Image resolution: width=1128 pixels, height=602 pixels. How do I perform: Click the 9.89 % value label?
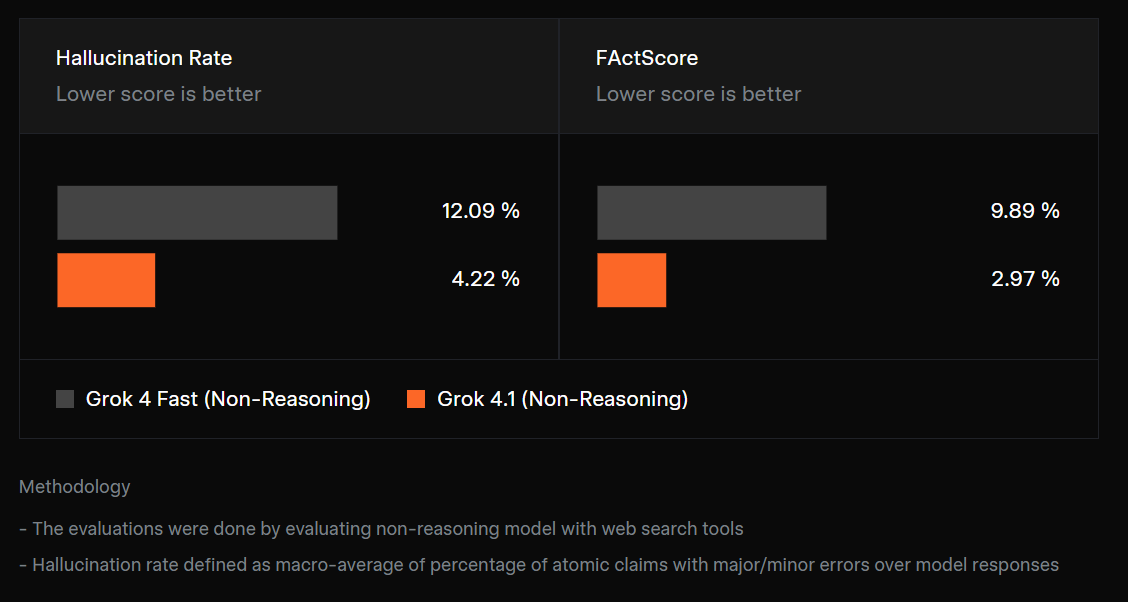(x=1025, y=211)
